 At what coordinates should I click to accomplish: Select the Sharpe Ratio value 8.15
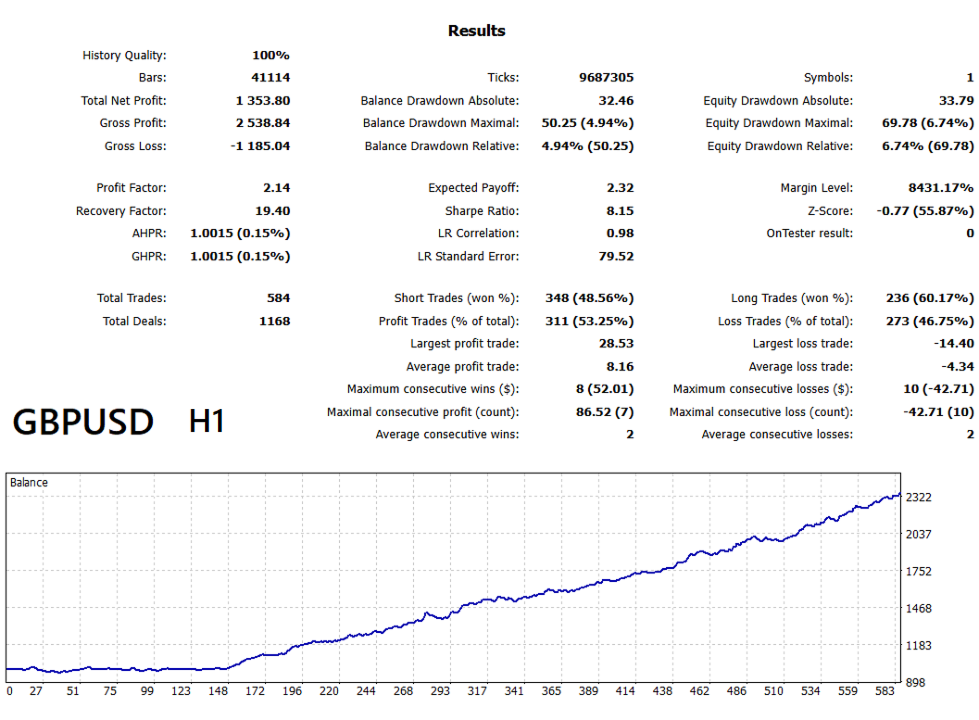[620, 211]
